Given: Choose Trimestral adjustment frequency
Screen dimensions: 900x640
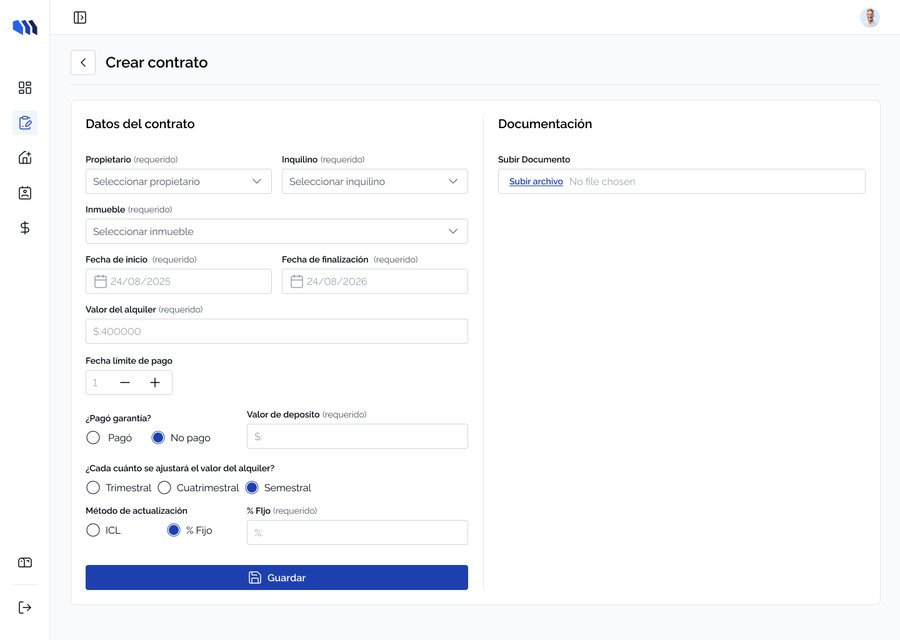Looking at the screenshot, I should point(93,488).
